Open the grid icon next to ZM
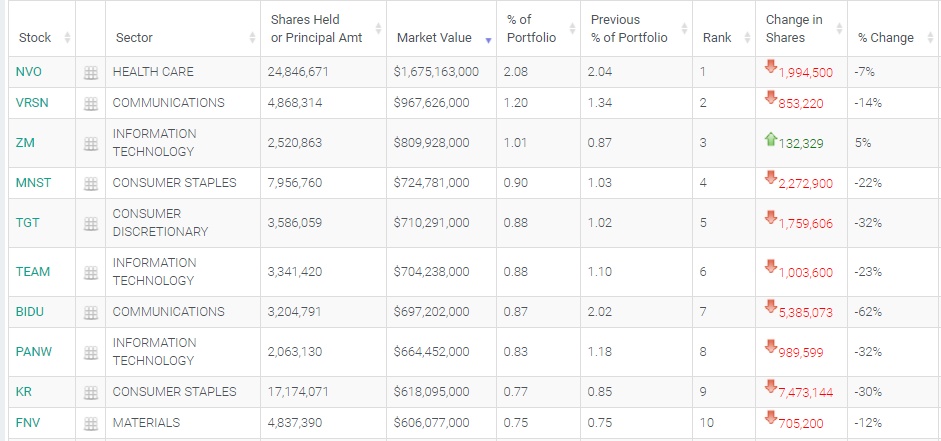The image size is (941, 441). 90,144
